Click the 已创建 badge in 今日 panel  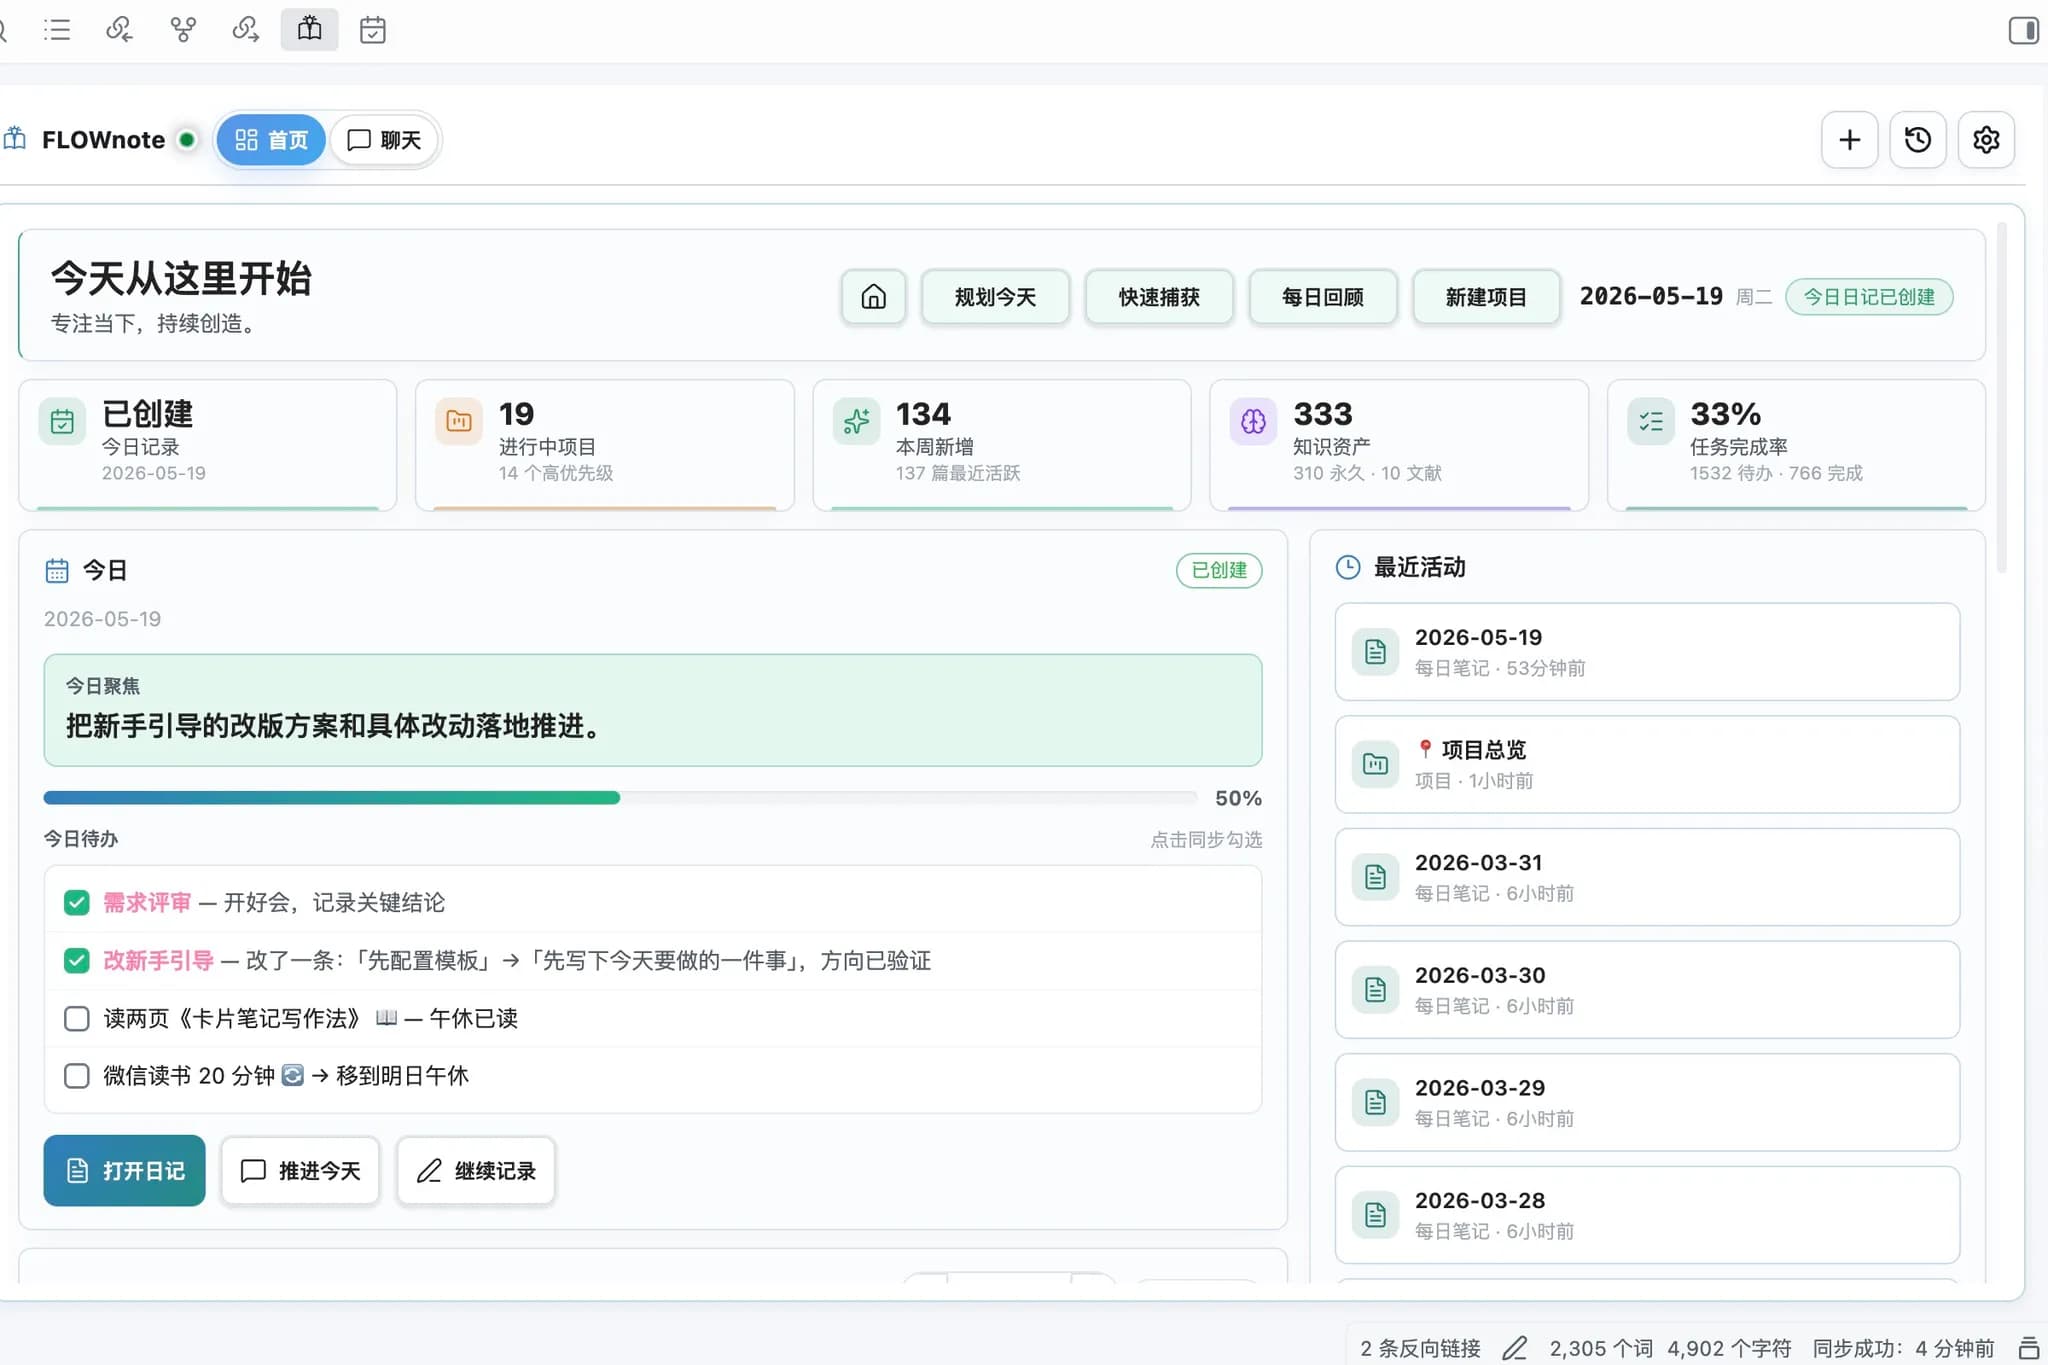[1219, 570]
